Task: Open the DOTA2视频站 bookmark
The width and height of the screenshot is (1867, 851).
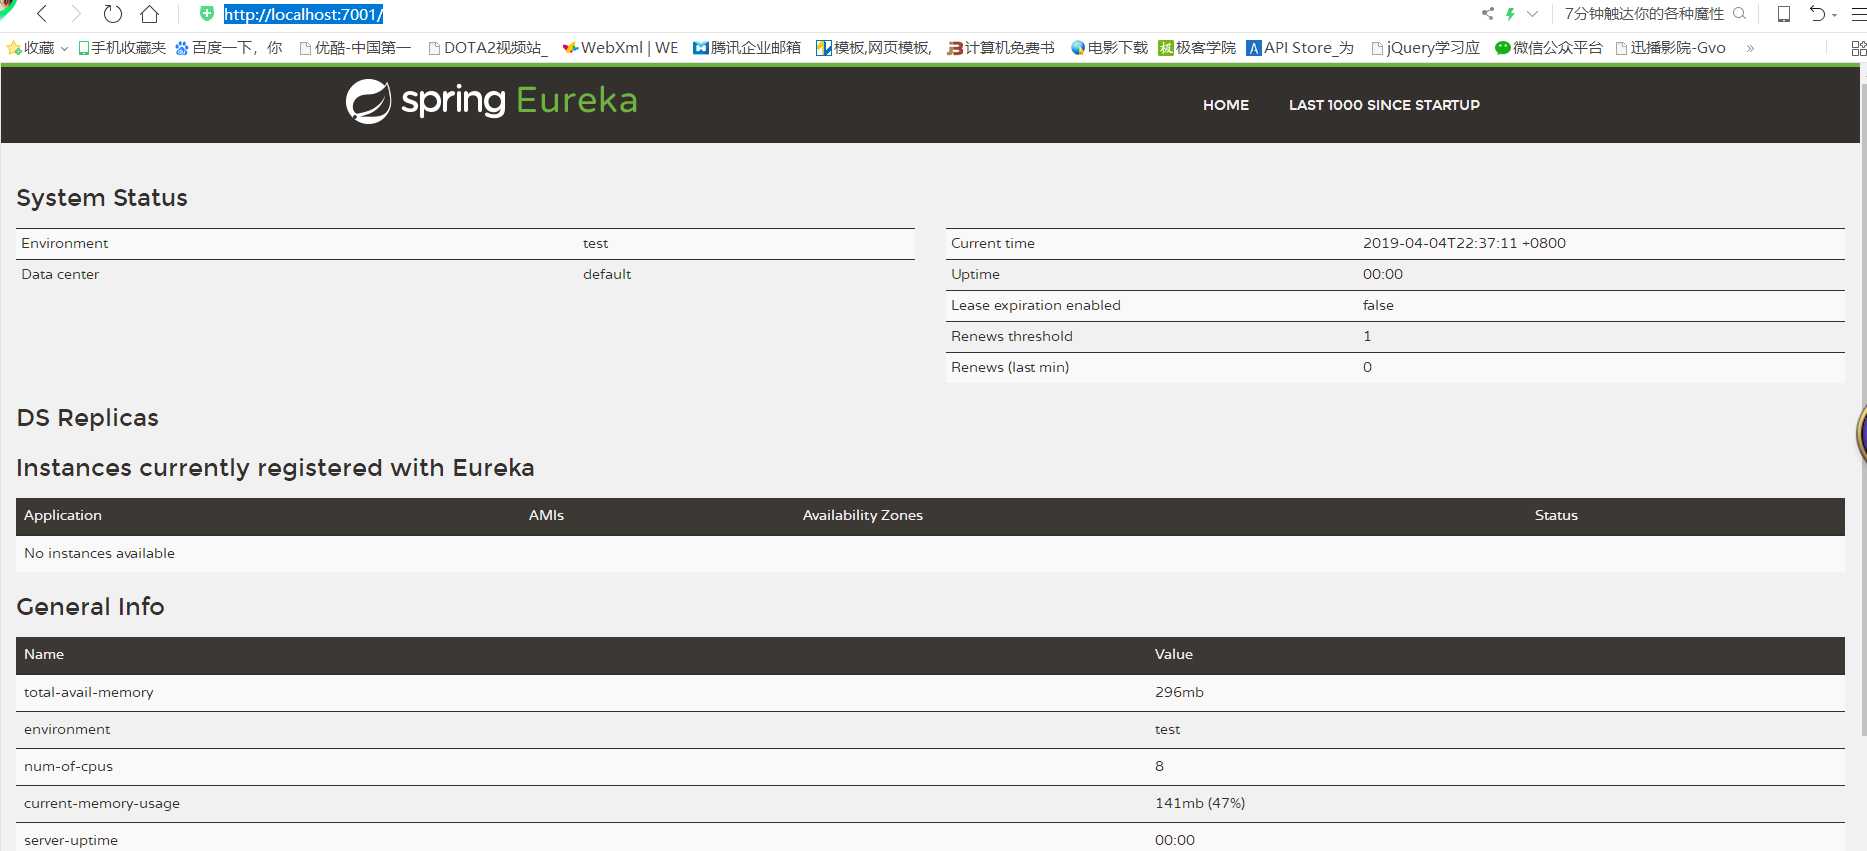Action: [x=488, y=48]
